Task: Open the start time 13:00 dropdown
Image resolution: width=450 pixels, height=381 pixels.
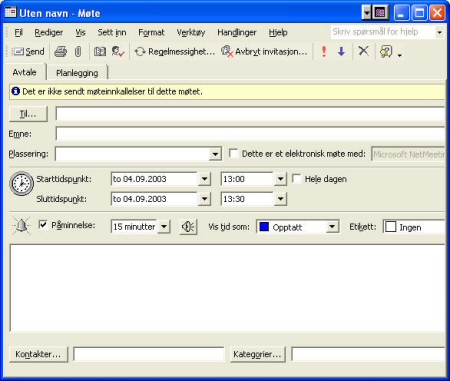Action: click(280, 179)
